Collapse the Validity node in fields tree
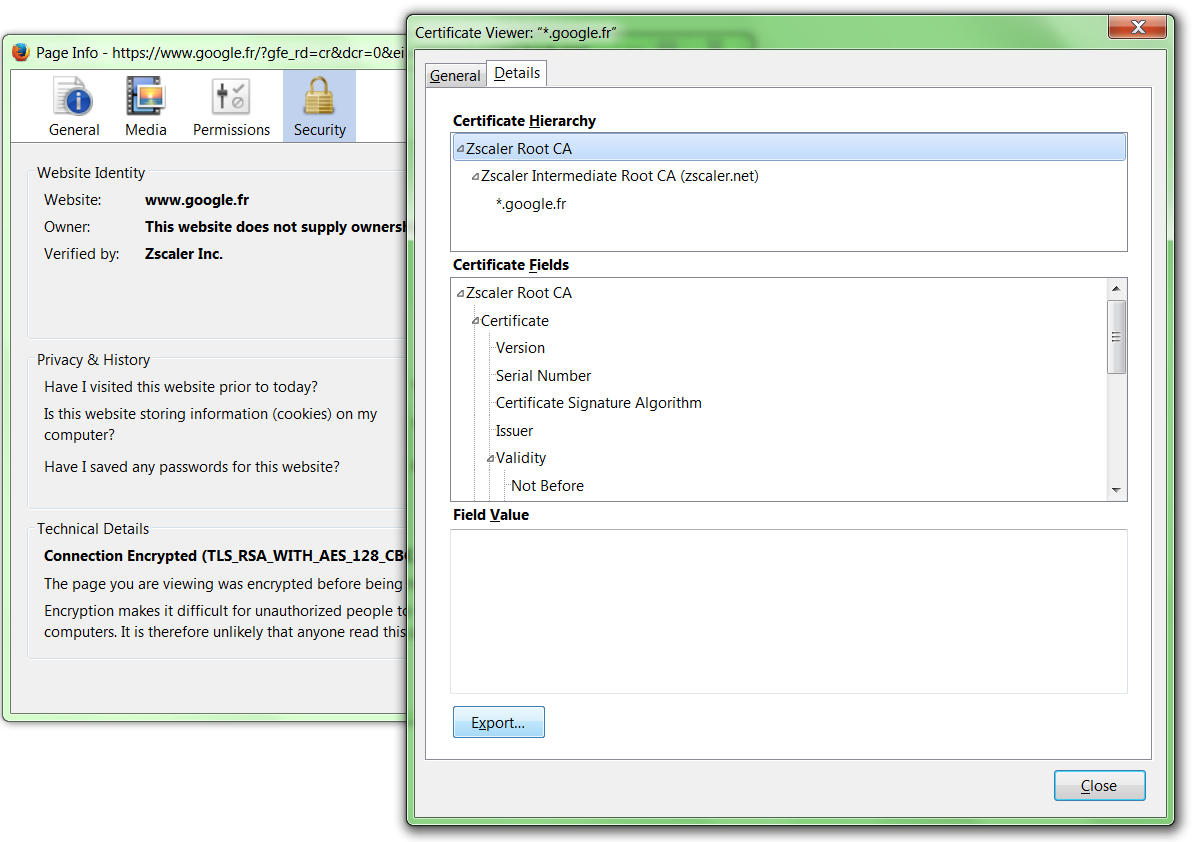The image size is (1197, 842). click(491, 458)
